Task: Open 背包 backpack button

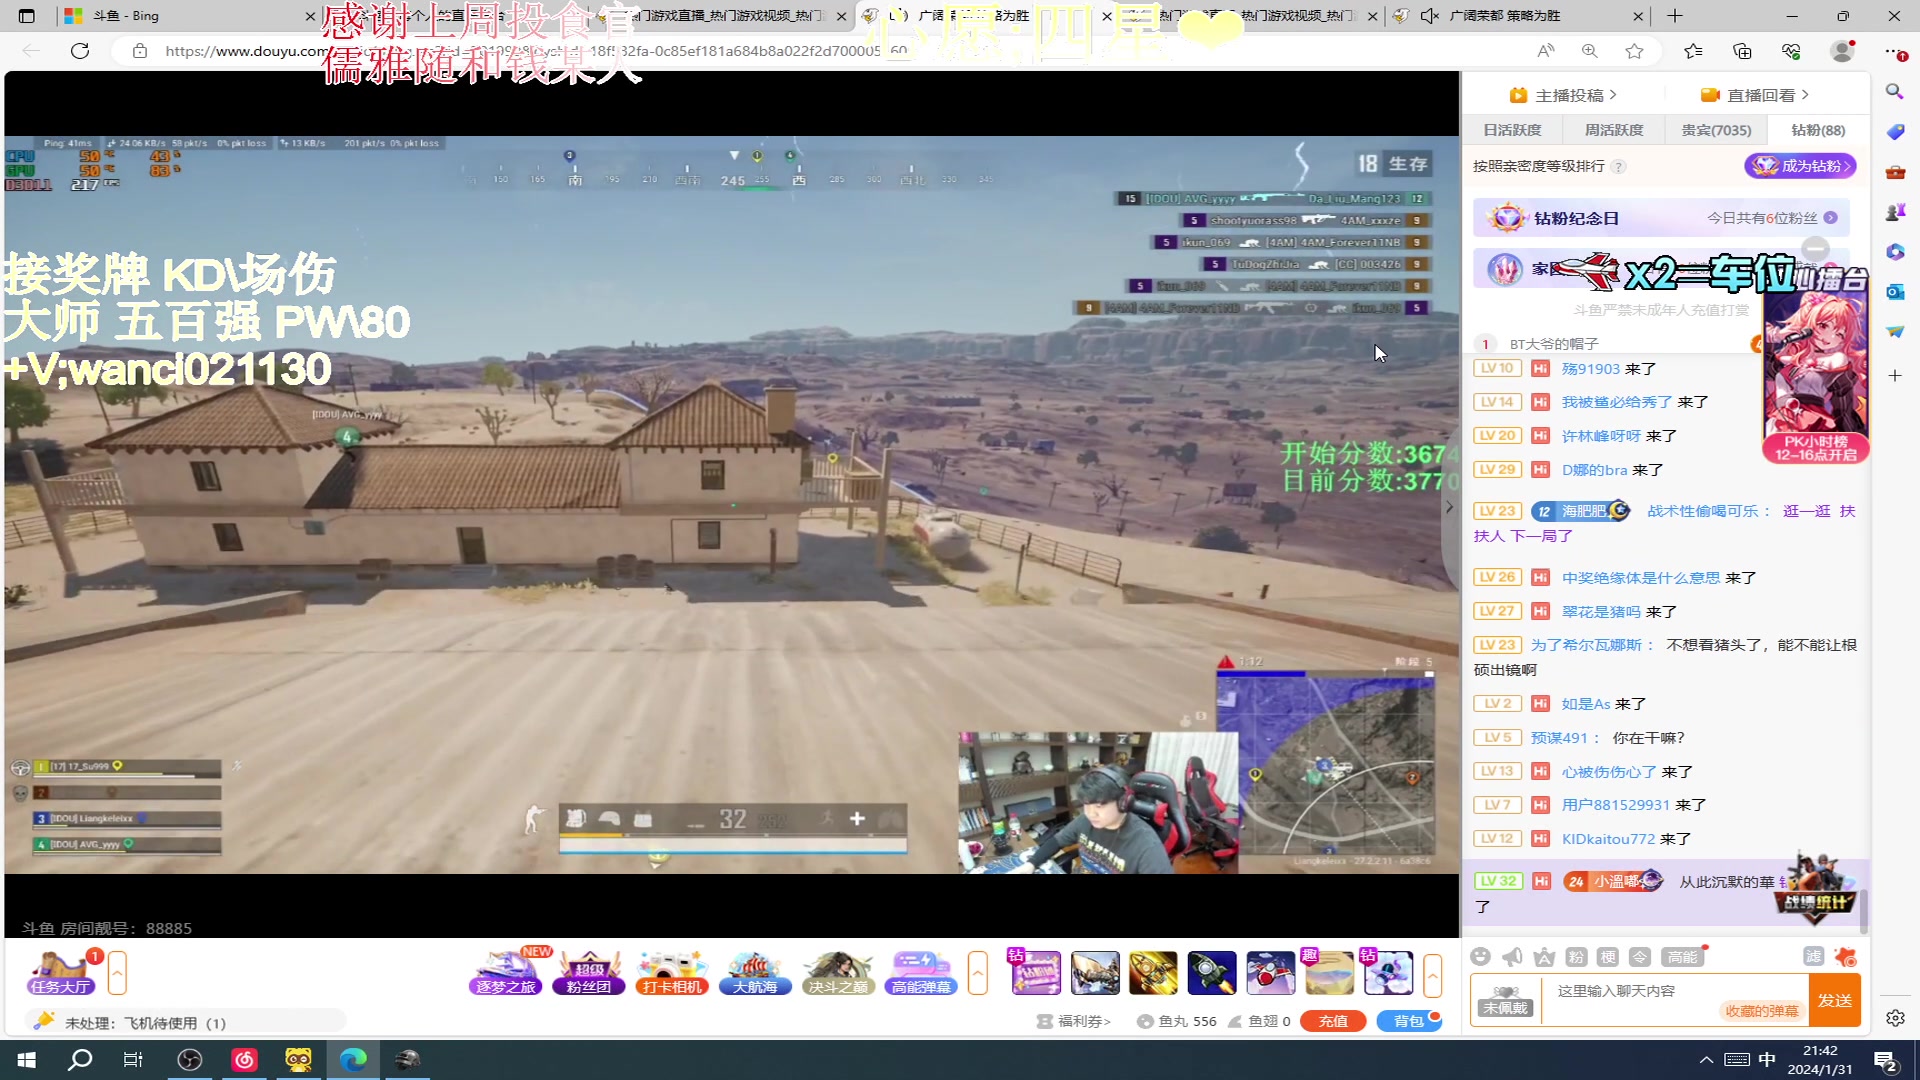Action: pos(1409,1021)
